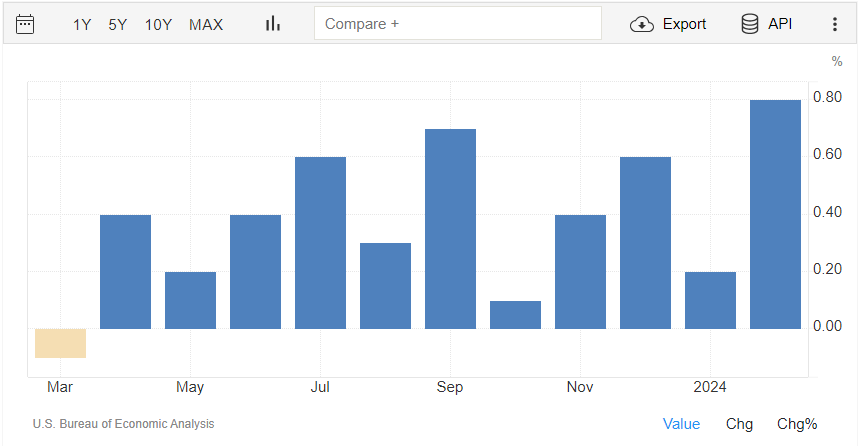The width and height of the screenshot is (858, 446).
Task: Select the 10Y time range
Action: (x=158, y=25)
